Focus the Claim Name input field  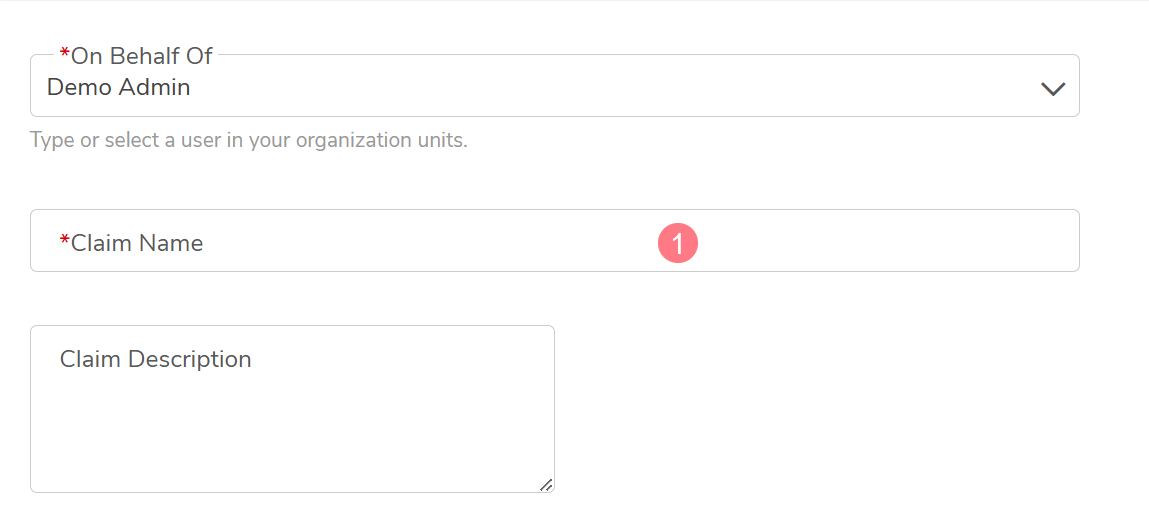pos(400,241)
